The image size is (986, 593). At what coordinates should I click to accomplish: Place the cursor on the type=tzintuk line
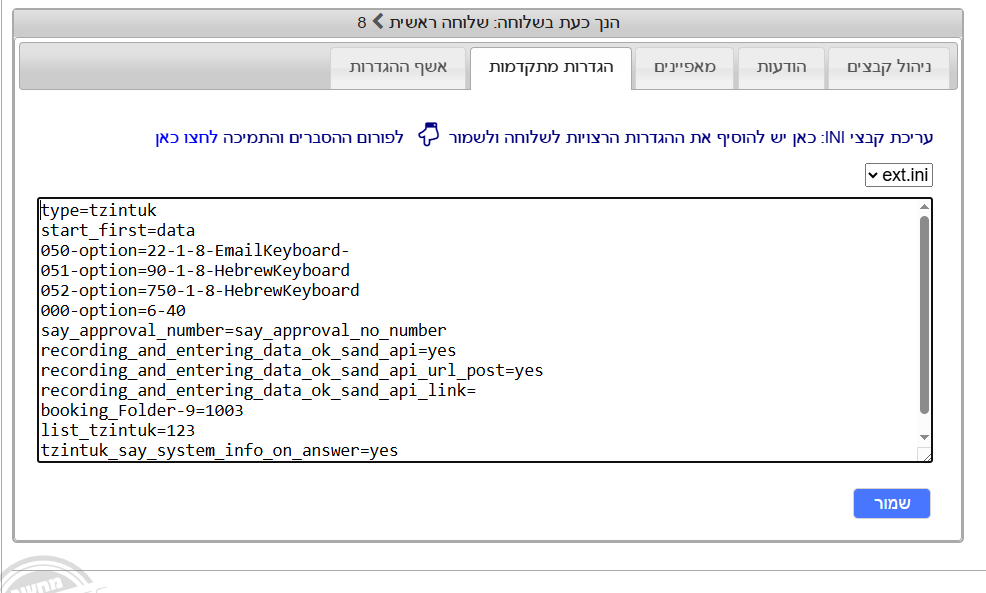coord(98,210)
